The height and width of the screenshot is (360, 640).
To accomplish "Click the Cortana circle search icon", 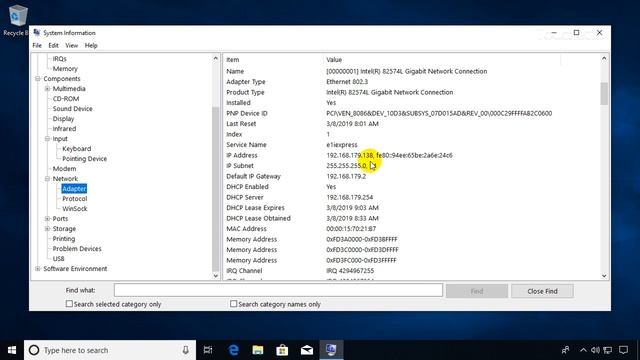I will coord(34,350).
